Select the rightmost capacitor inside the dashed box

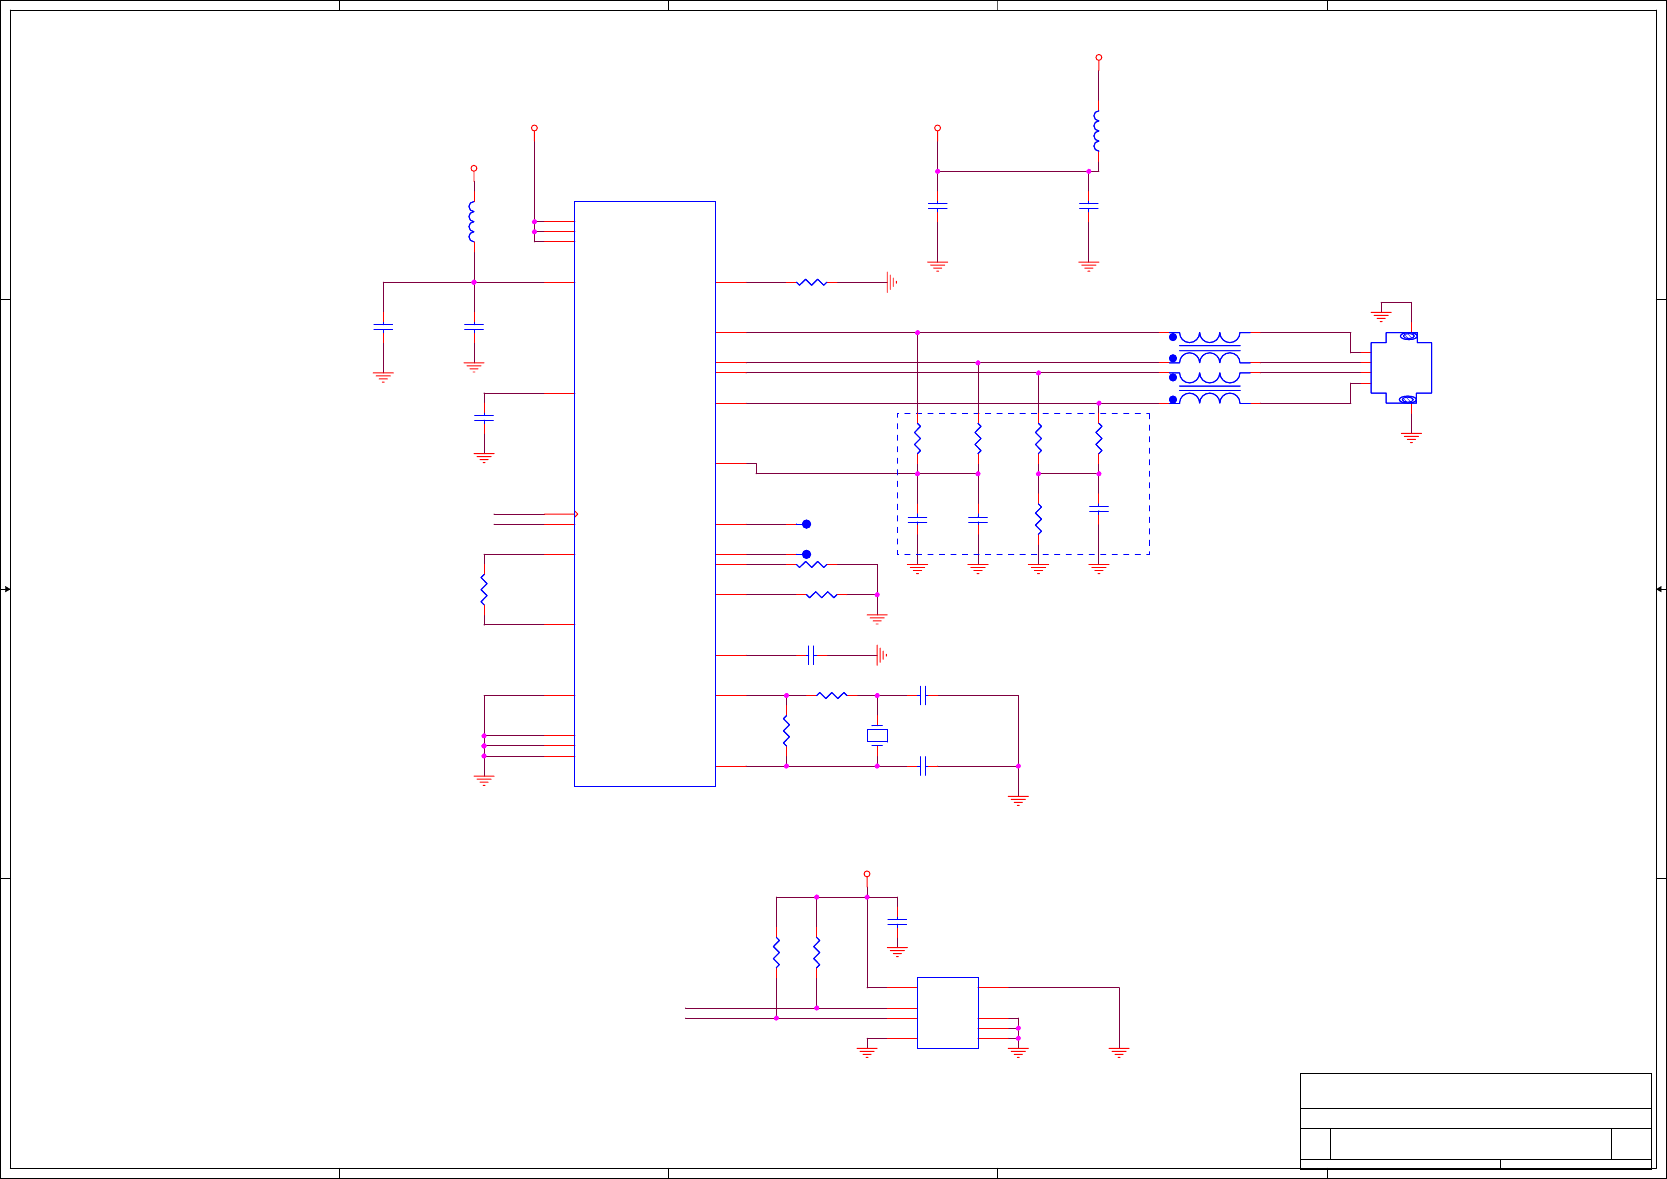(1098, 509)
